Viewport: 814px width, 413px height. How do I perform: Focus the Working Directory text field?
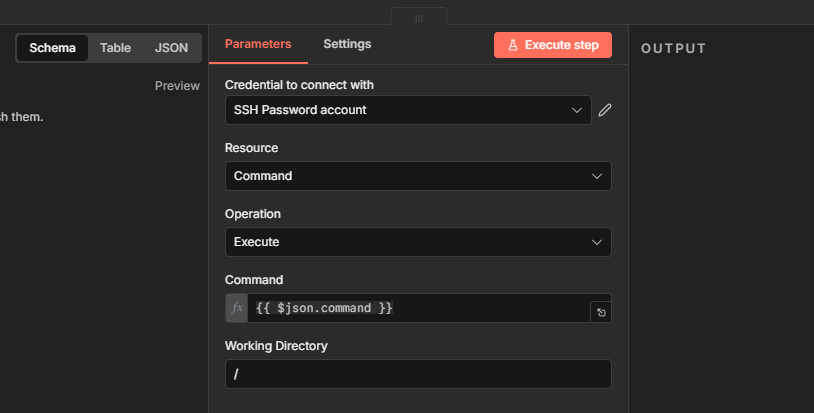pyautogui.click(x=418, y=374)
